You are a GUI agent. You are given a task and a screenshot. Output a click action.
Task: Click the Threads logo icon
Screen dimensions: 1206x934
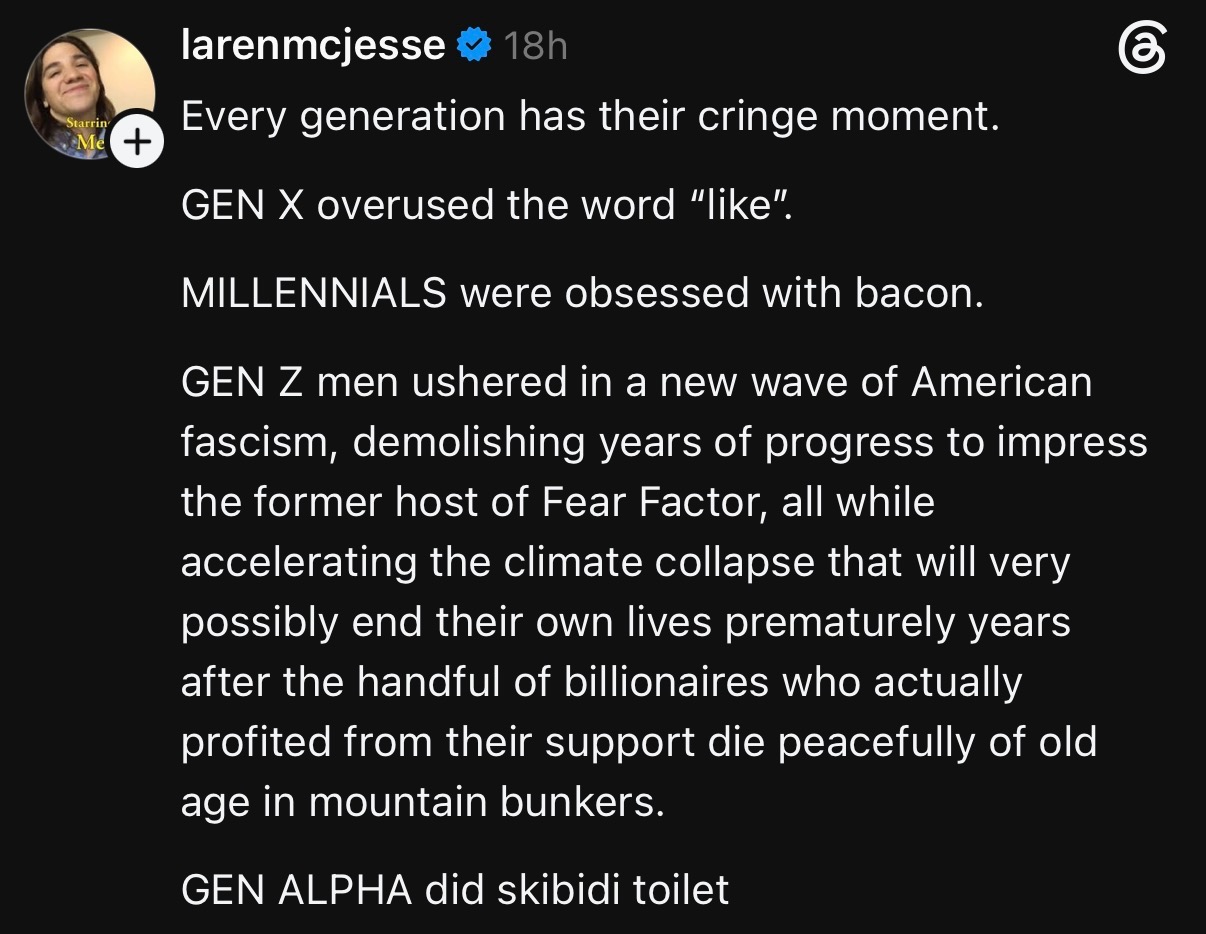click(1141, 49)
